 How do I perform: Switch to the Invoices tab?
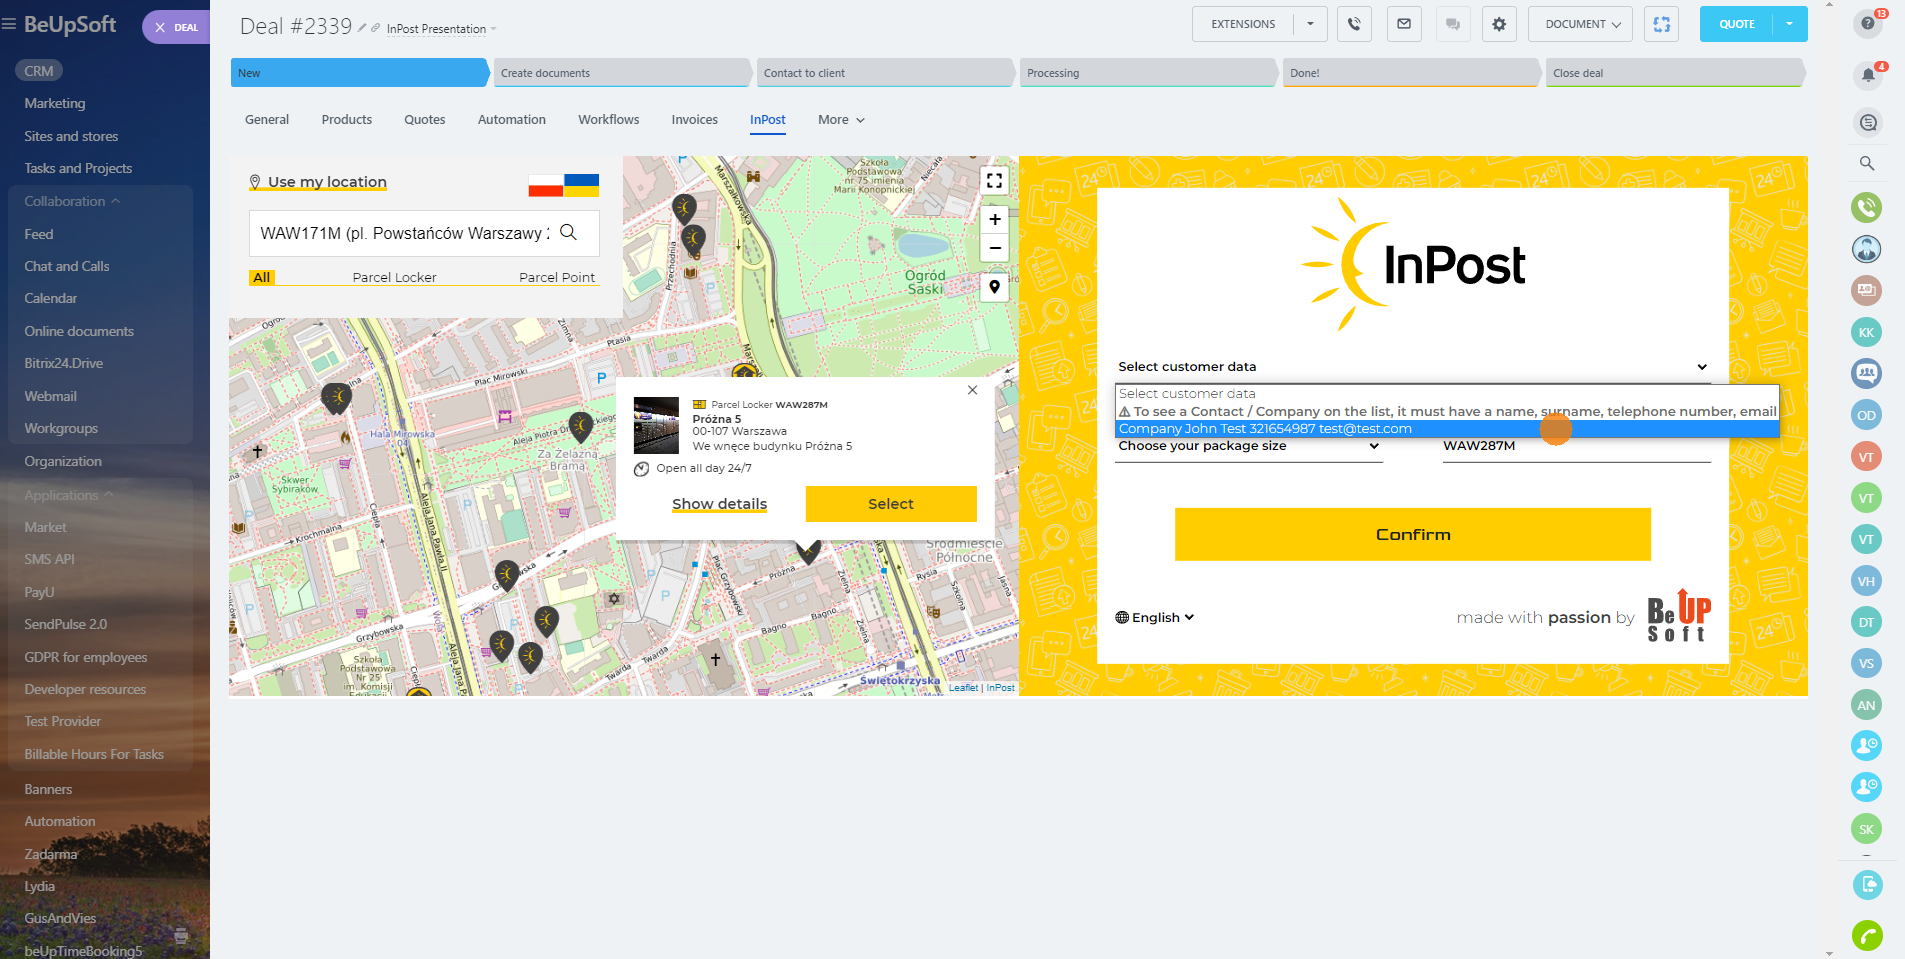click(694, 120)
